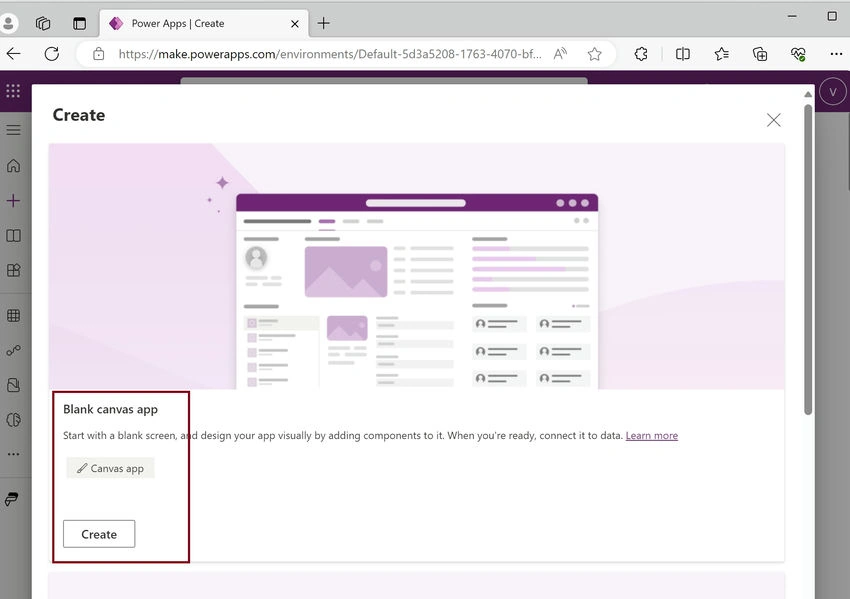Open Browser essentials heart icon
The height and width of the screenshot is (599, 850).
pos(798,54)
